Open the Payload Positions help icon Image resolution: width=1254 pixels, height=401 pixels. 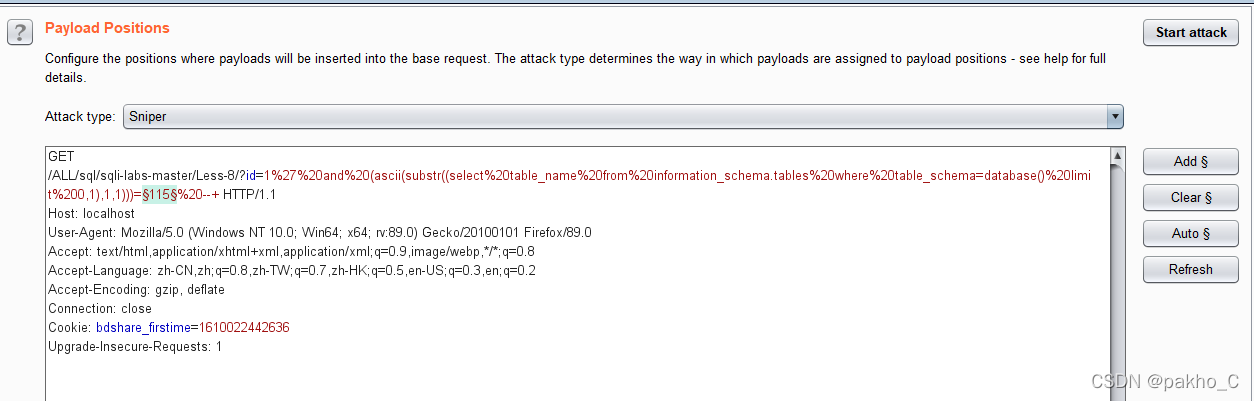pyautogui.click(x=20, y=33)
